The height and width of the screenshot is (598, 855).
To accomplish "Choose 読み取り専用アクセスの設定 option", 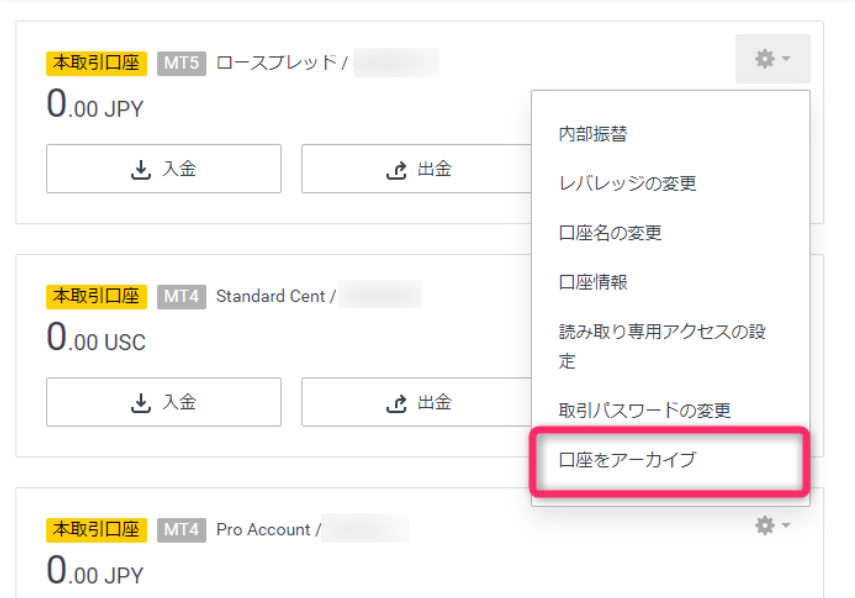I will pyautogui.click(x=662, y=346).
